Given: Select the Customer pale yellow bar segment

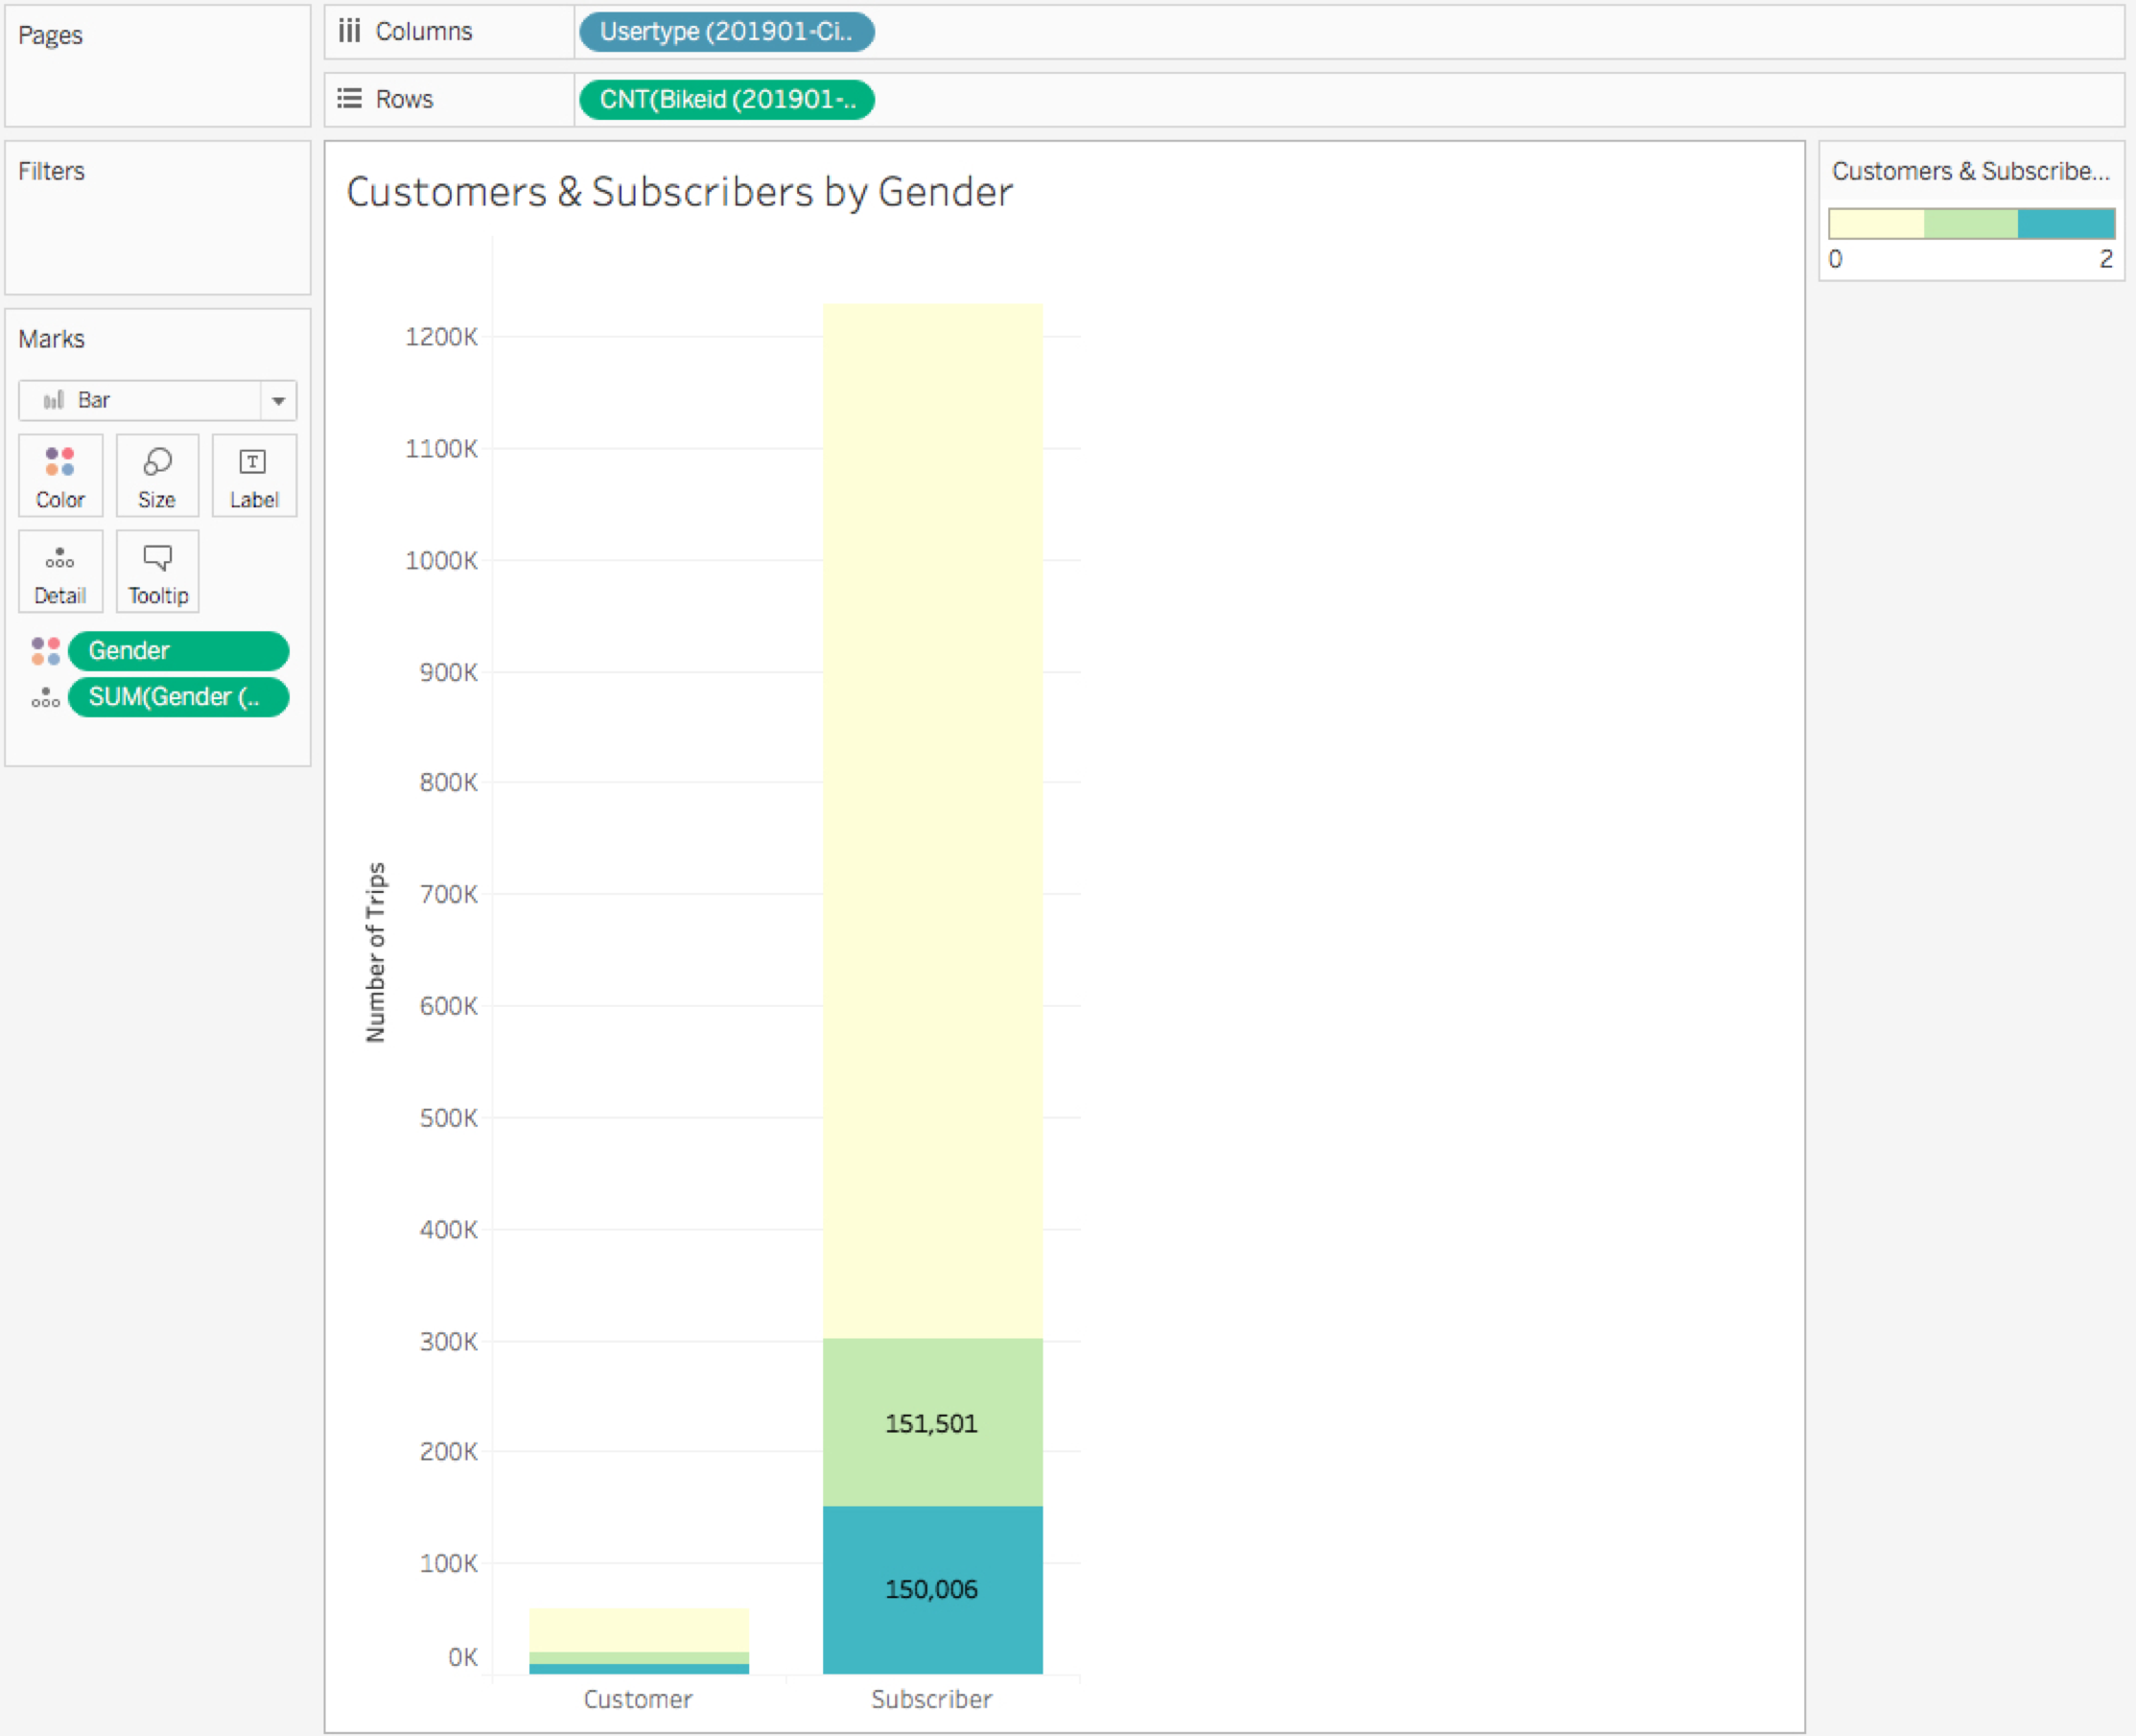Looking at the screenshot, I should (639, 1630).
